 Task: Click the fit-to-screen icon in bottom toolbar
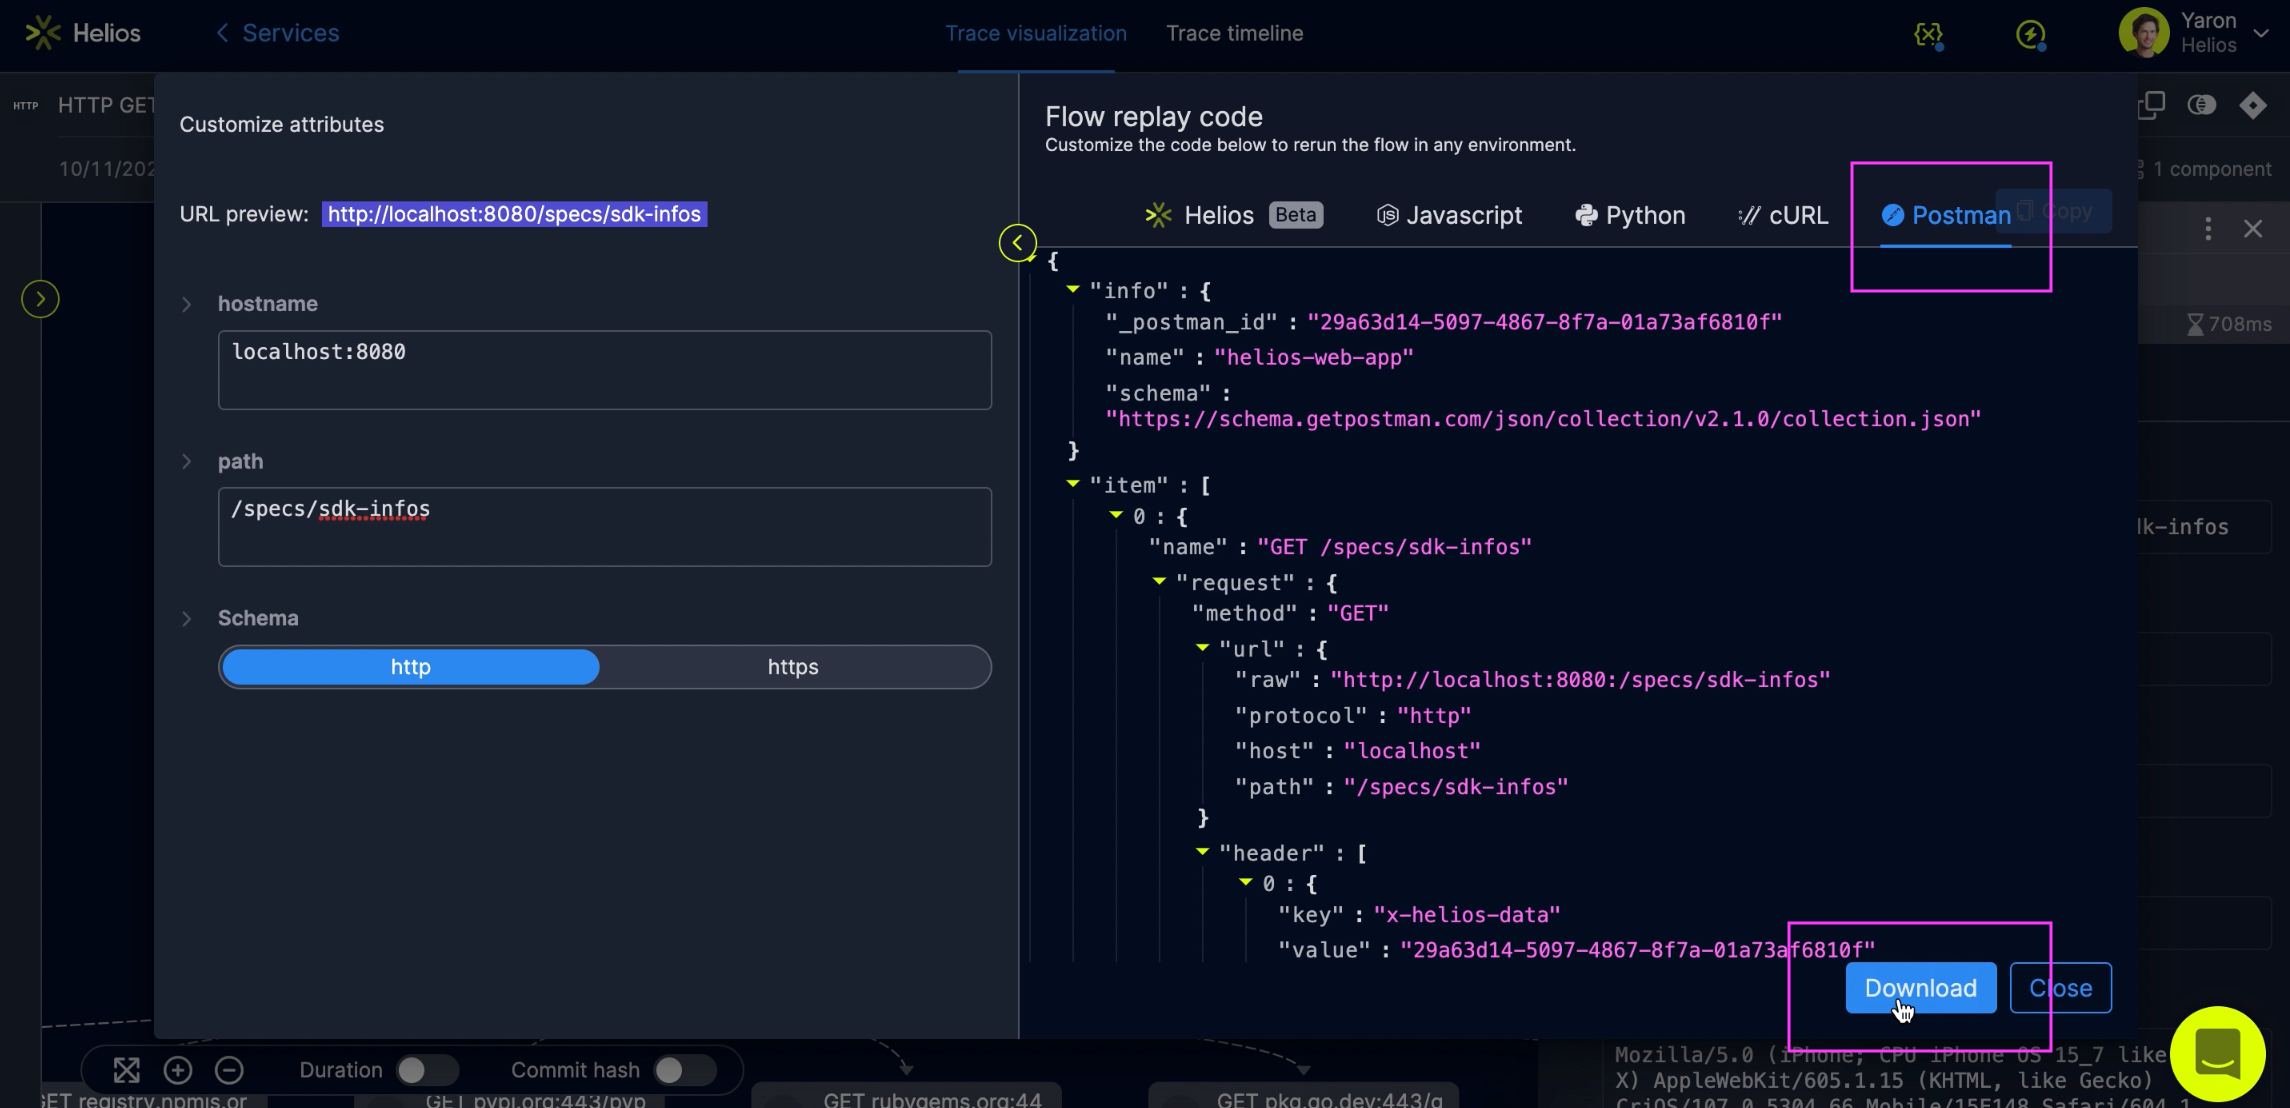pyautogui.click(x=127, y=1070)
